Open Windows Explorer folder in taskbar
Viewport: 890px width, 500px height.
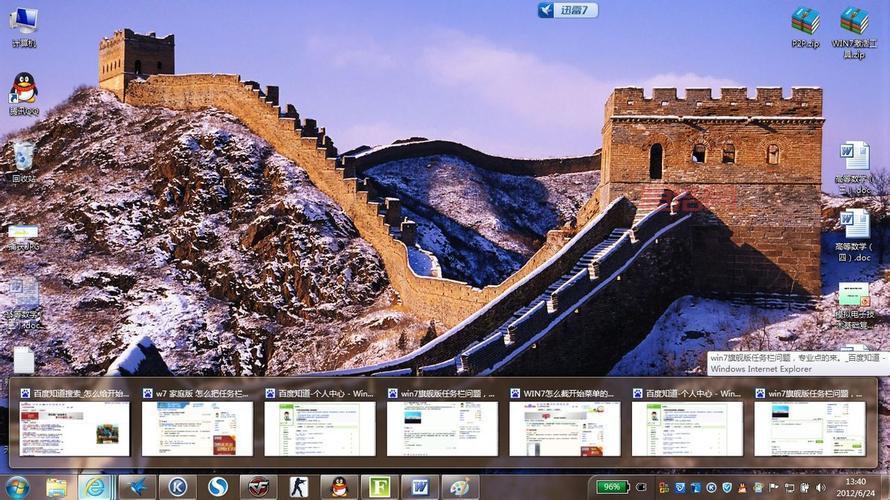tap(56, 487)
